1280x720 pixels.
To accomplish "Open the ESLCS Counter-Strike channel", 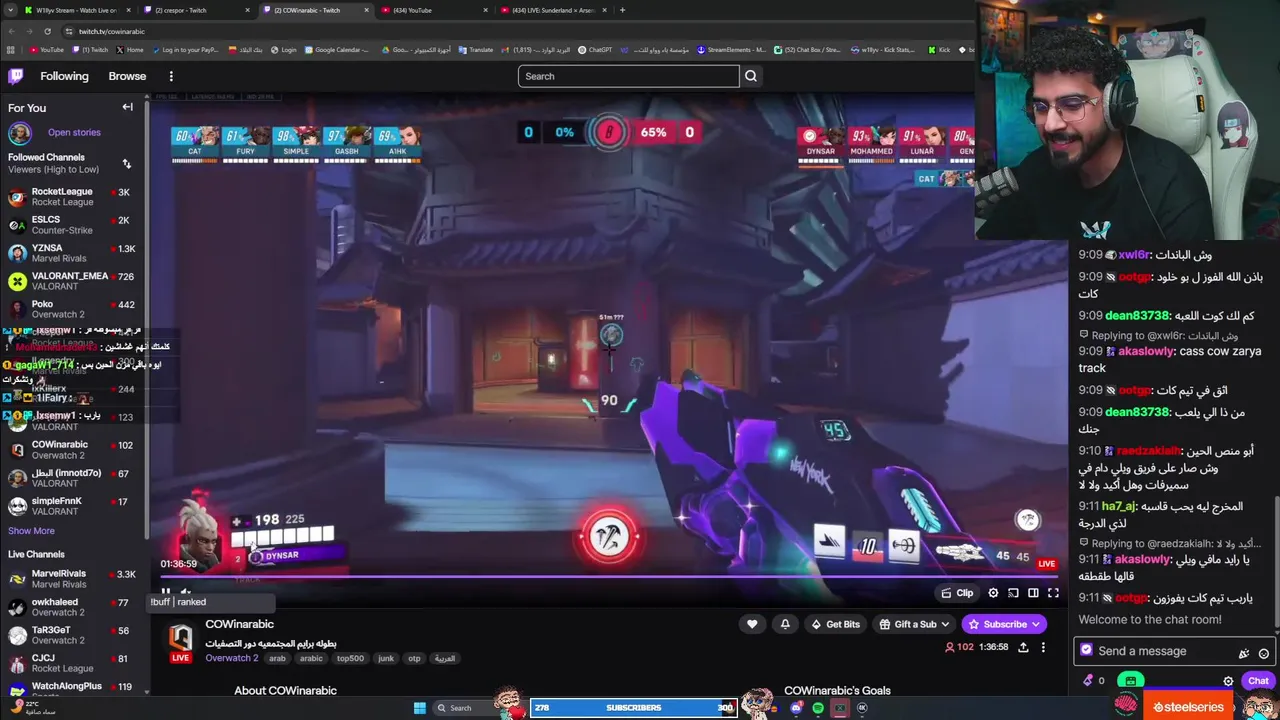I will [x=72, y=225].
